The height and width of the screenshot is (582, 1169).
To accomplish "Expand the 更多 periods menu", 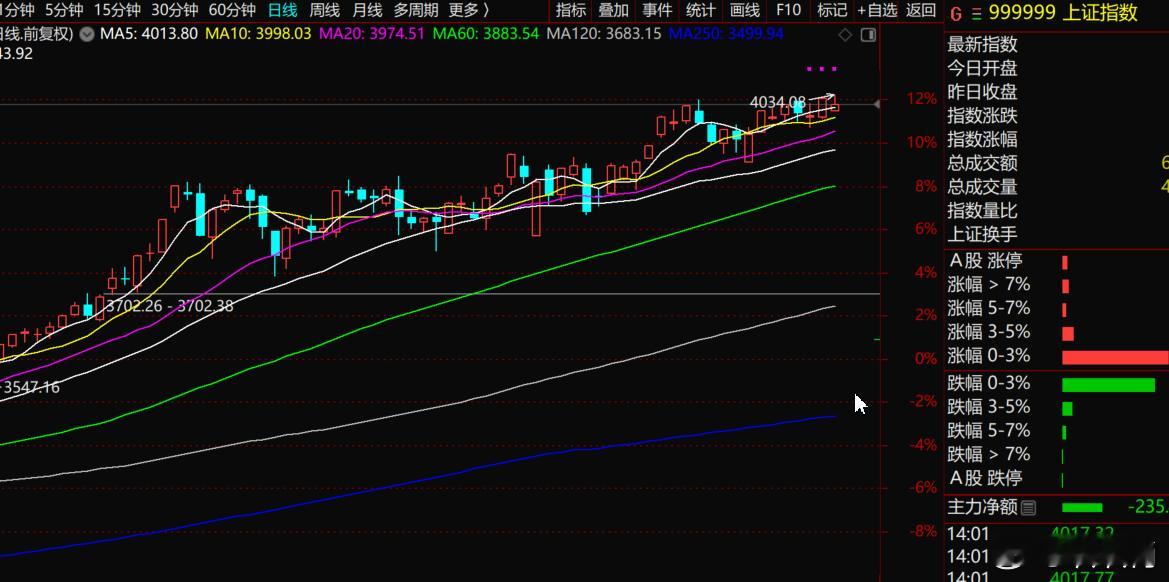I will [x=470, y=10].
